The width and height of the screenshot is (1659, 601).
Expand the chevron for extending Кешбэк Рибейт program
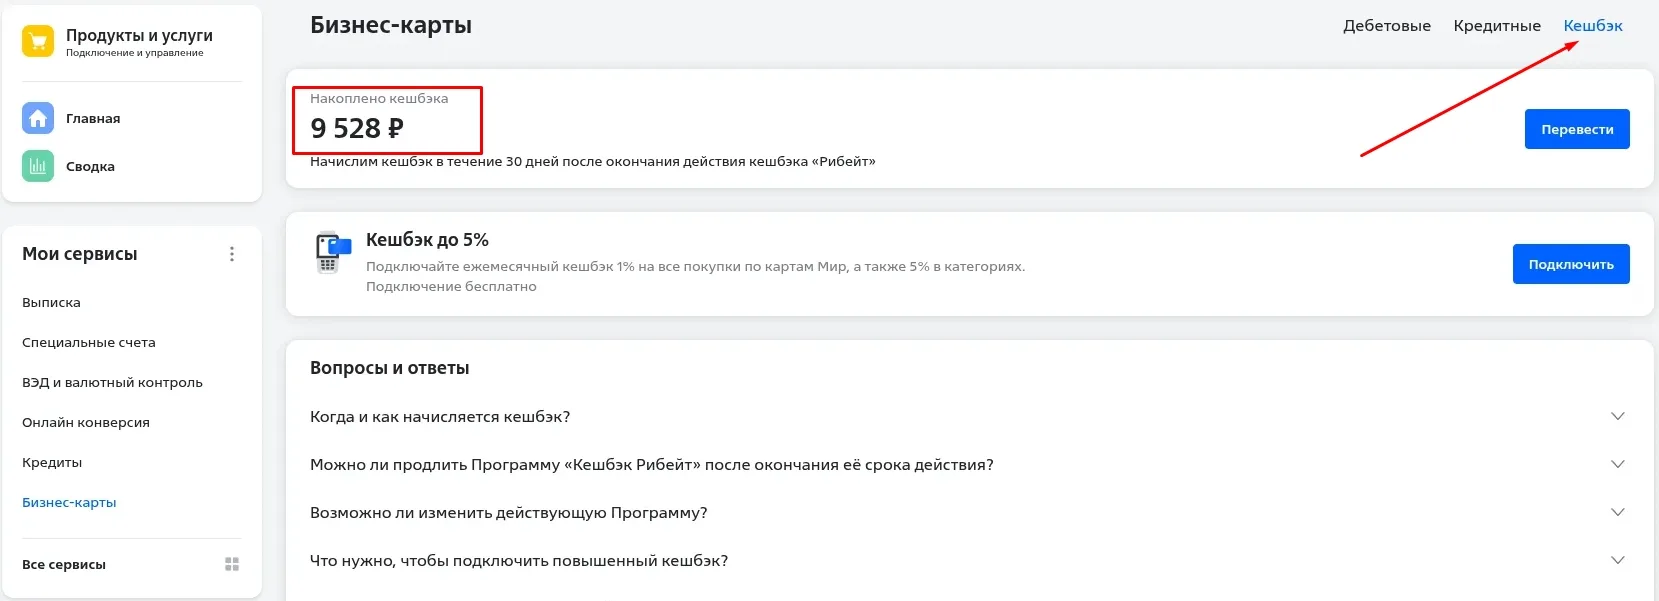(1617, 464)
